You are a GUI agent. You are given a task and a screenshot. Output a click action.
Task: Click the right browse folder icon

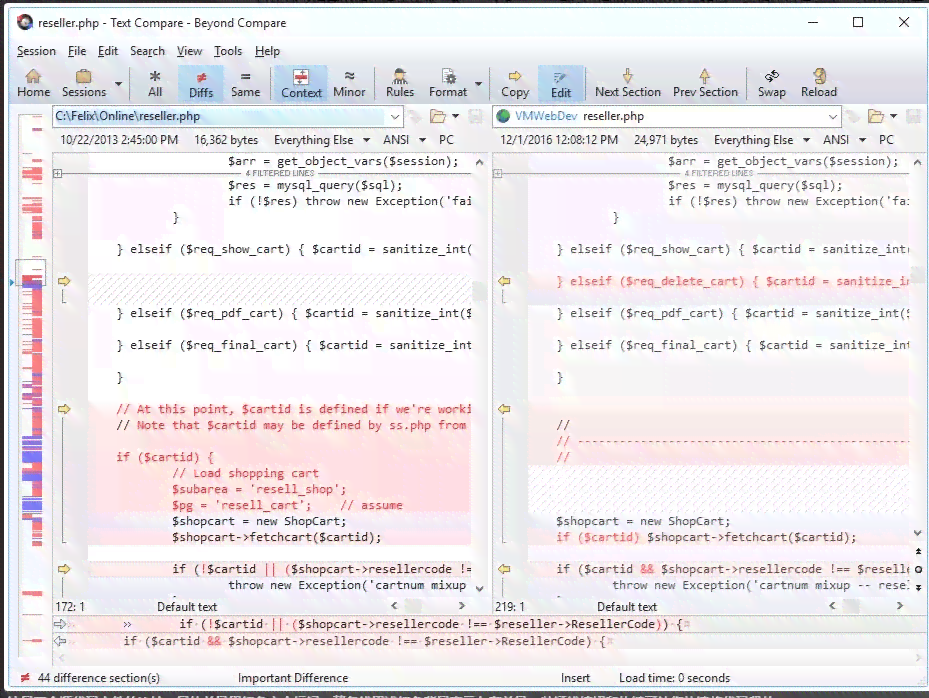(x=876, y=116)
